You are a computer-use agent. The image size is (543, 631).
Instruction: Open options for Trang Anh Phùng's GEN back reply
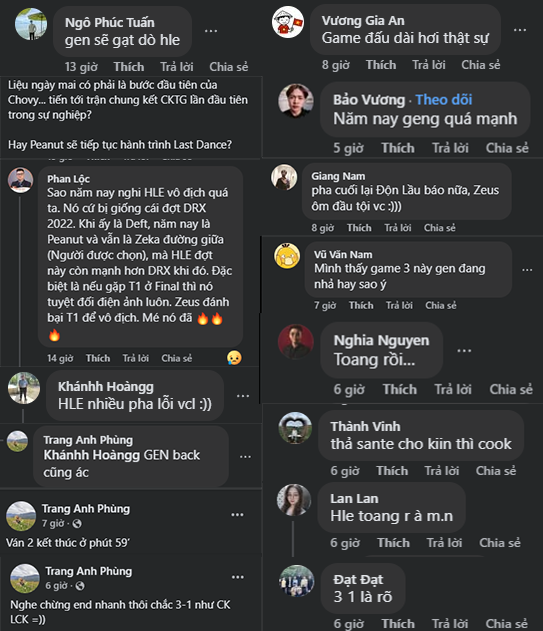point(245,457)
